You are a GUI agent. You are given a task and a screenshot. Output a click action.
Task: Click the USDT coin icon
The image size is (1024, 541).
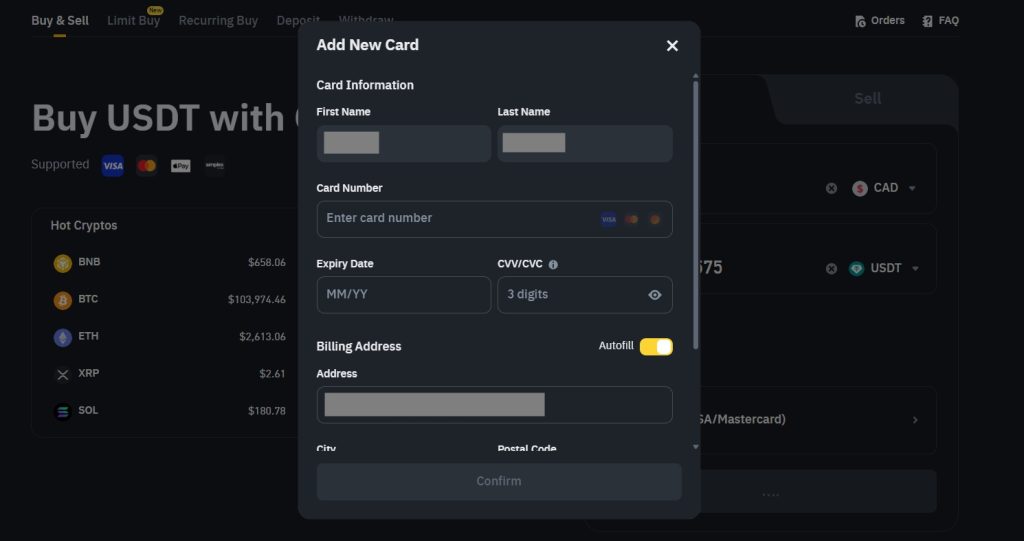856,269
